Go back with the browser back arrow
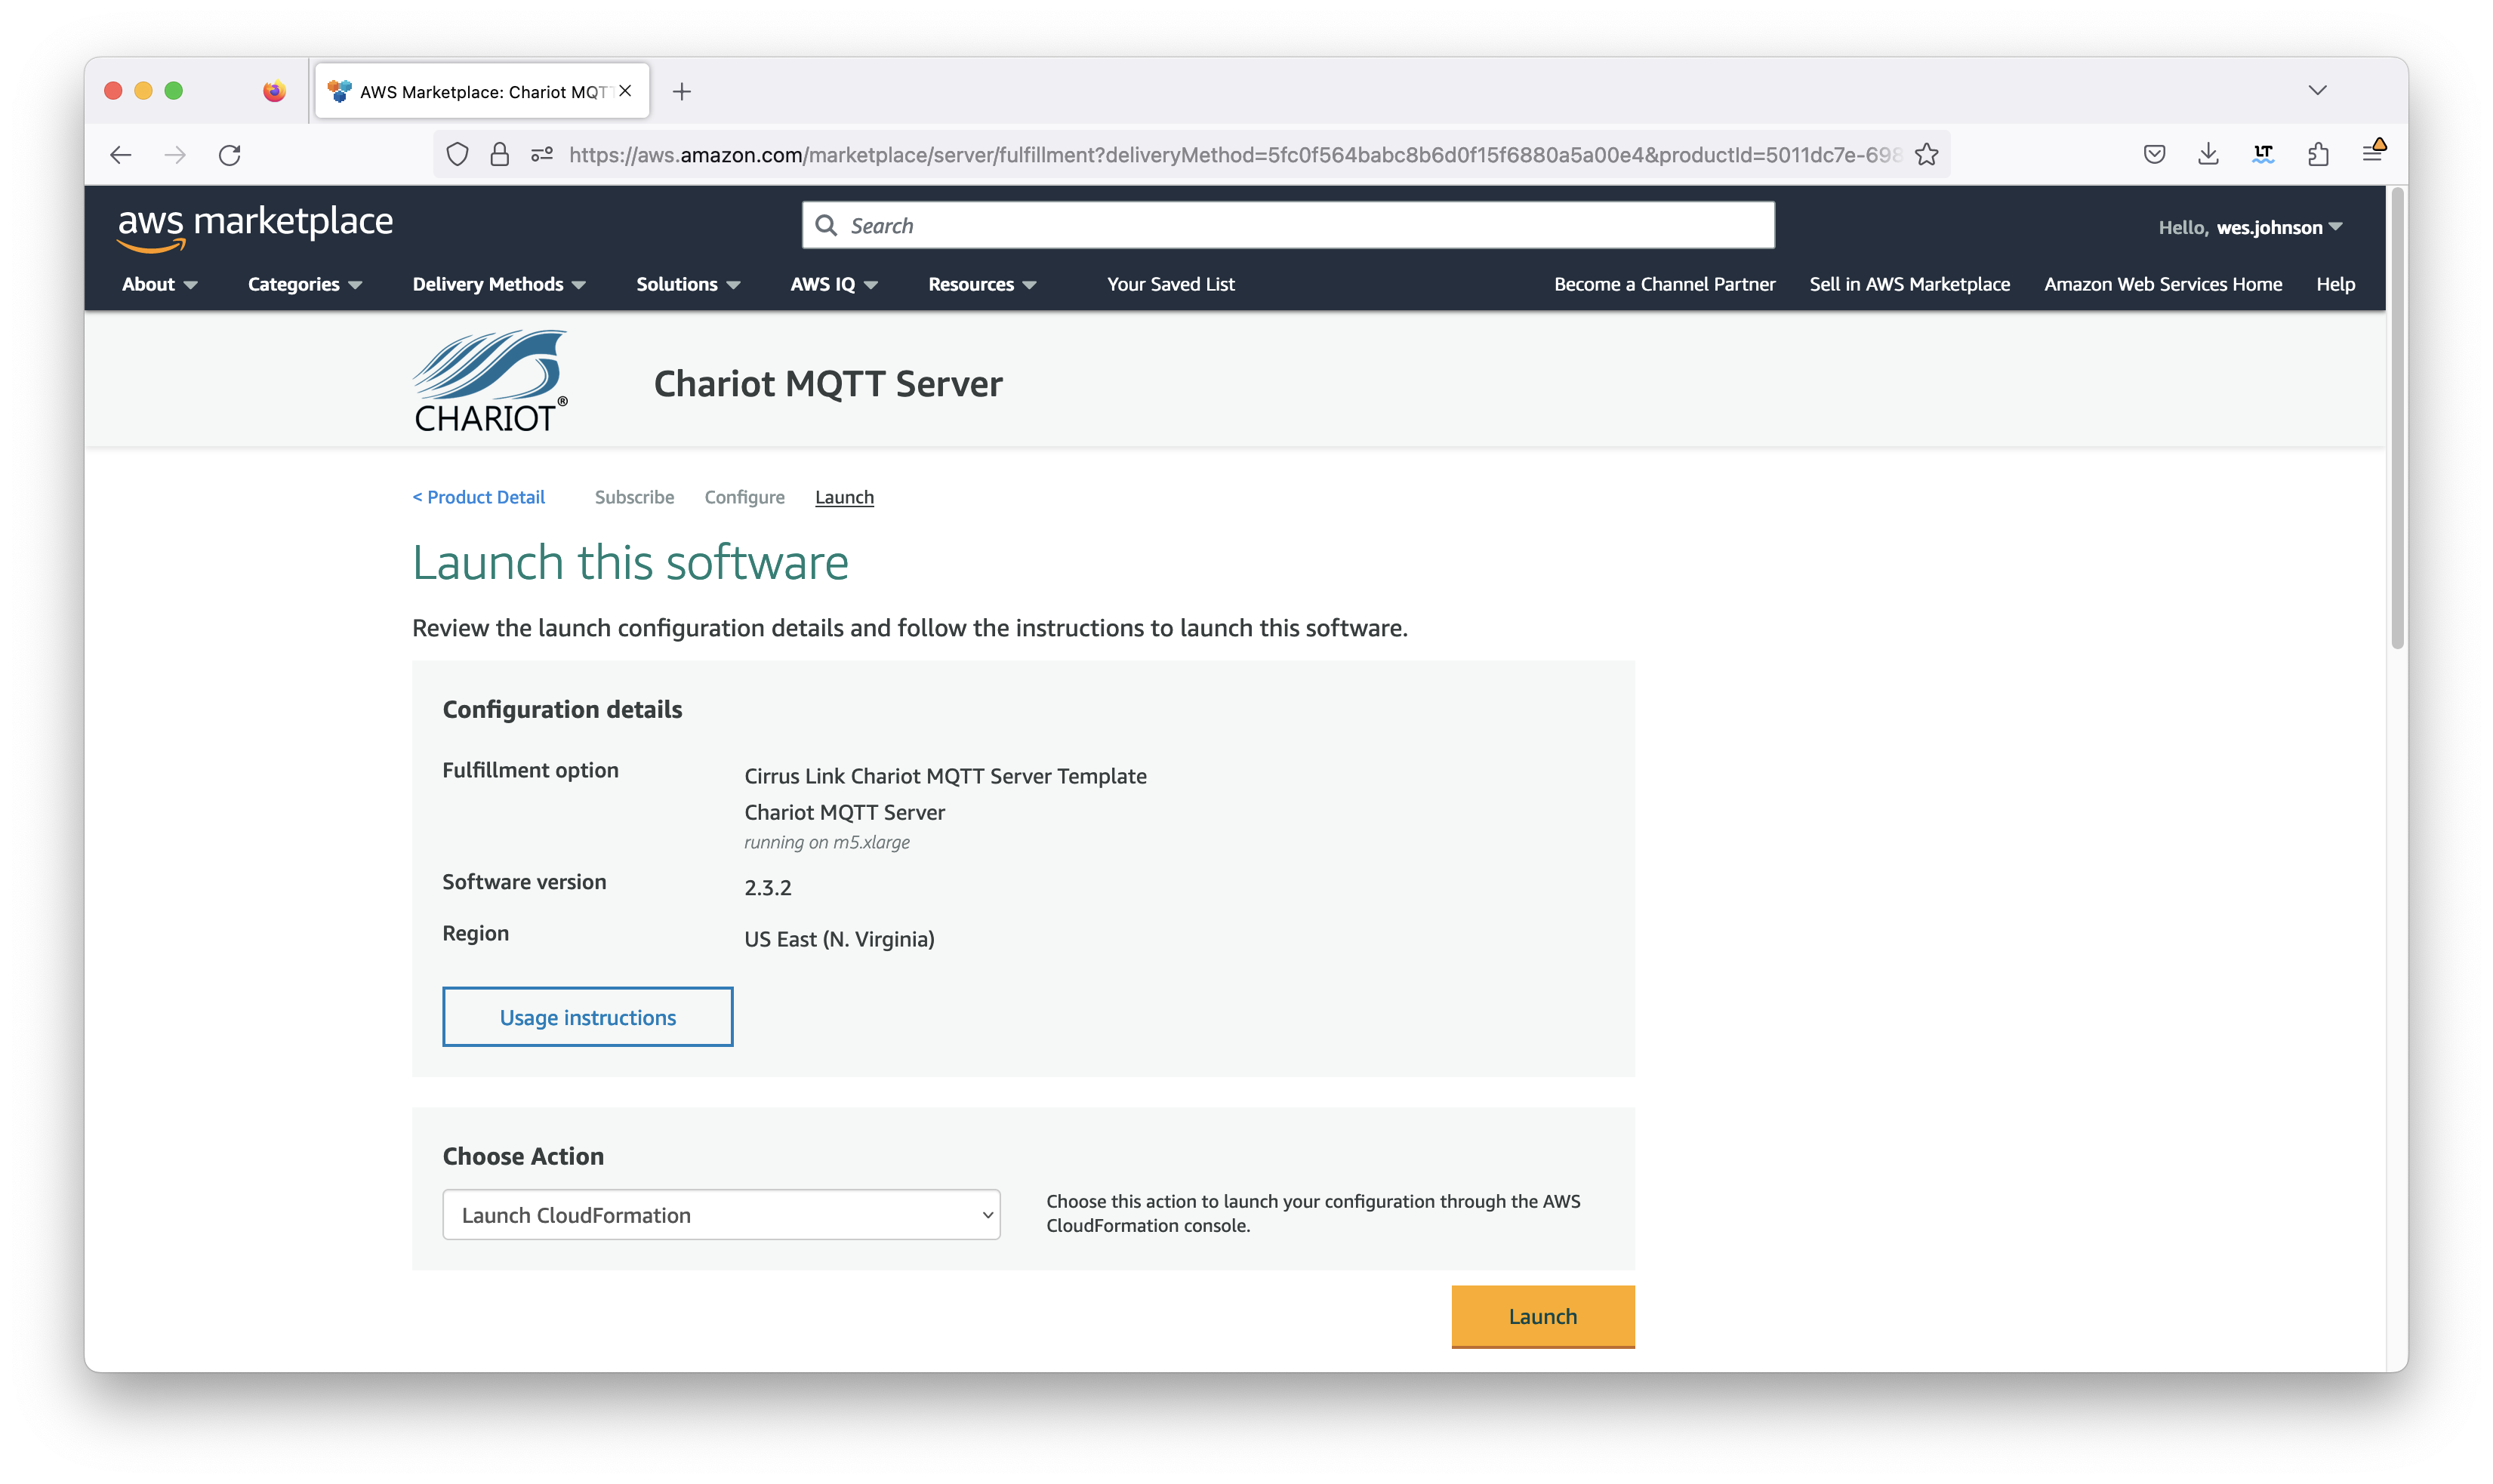Screen dimensions: 2493x1484 (121, 155)
